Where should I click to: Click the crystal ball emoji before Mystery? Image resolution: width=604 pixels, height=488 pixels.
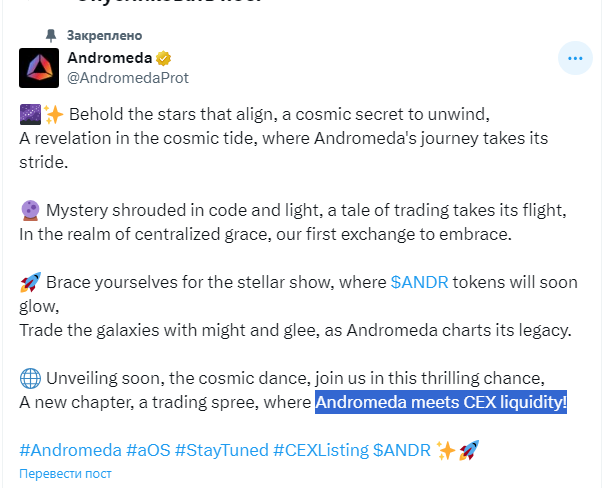[x=29, y=210]
